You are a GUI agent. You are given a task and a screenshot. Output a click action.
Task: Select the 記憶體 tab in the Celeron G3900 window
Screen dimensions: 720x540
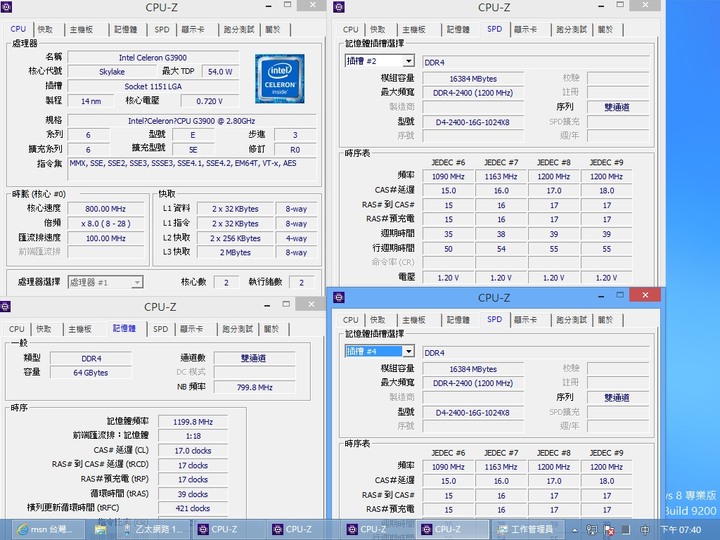pyautogui.click(x=125, y=29)
